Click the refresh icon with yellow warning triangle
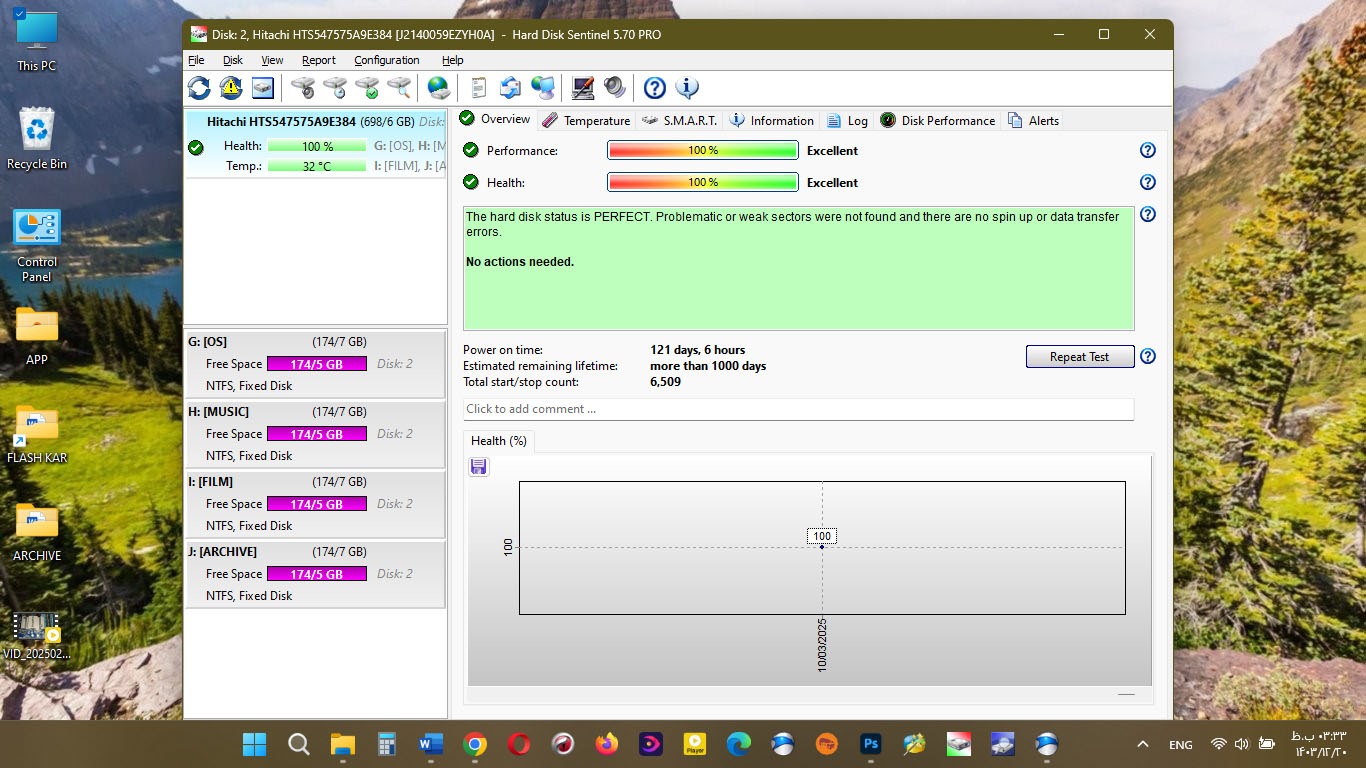The width and height of the screenshot is (1366, 768). click(x=231, y=88)
